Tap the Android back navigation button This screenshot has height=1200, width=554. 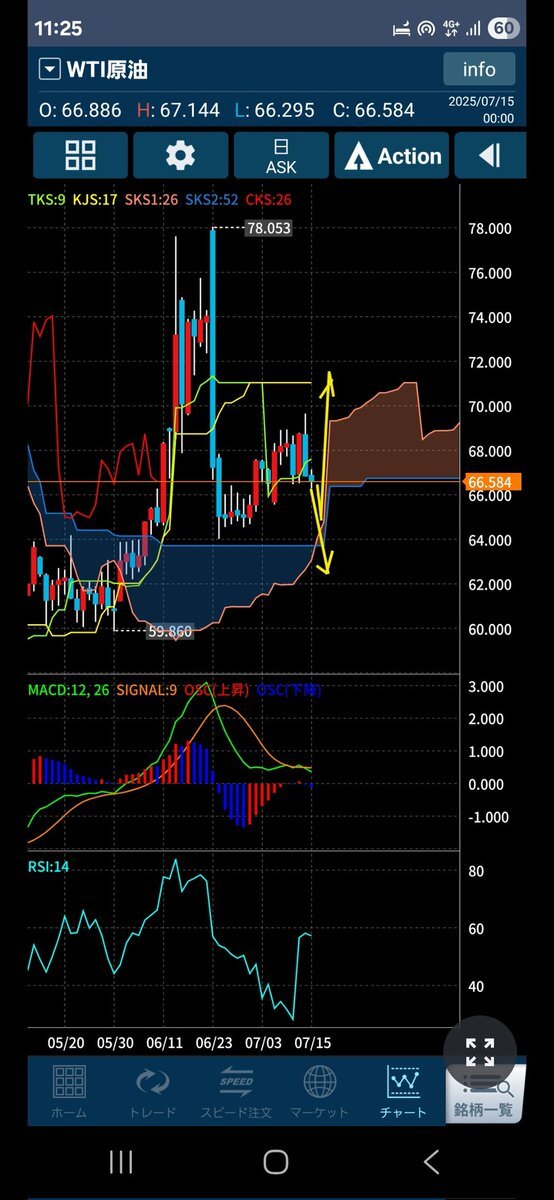[431, 1161]
